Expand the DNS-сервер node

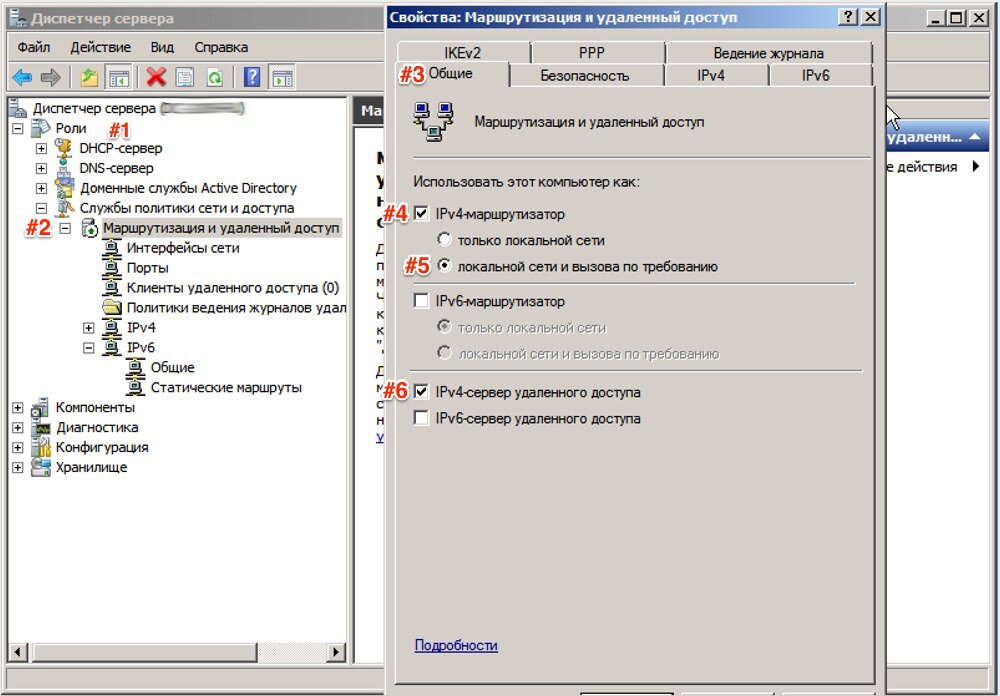coord(41,168)
